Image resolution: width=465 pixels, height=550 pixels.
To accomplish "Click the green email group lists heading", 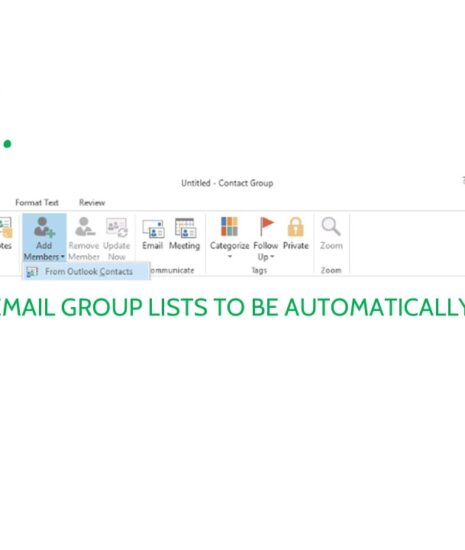I will (232, 307).
